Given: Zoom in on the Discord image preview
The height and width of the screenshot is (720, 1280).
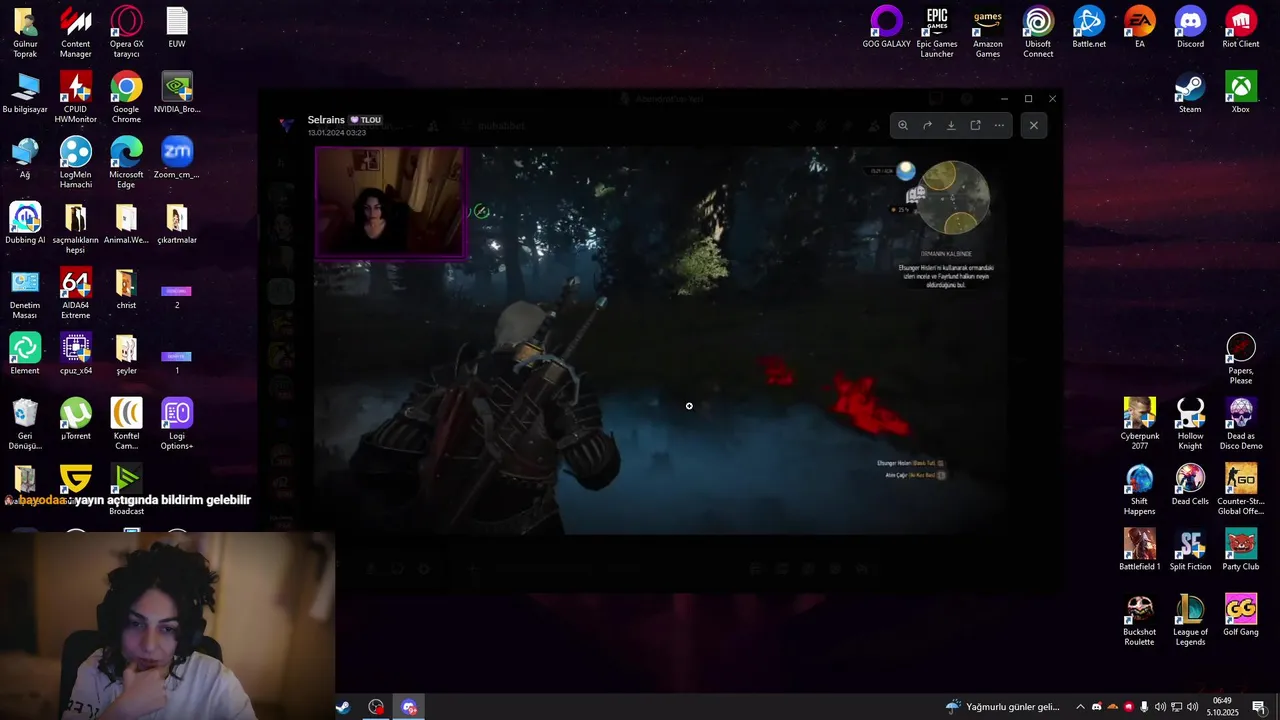Looking at the screenshot, I should tap(903, 125).
